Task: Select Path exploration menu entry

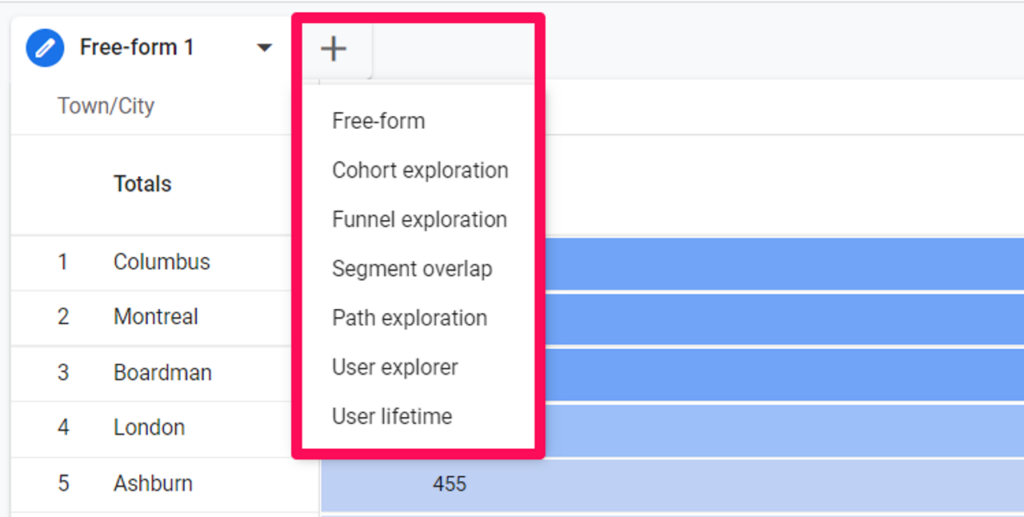Action: (409, 318)
